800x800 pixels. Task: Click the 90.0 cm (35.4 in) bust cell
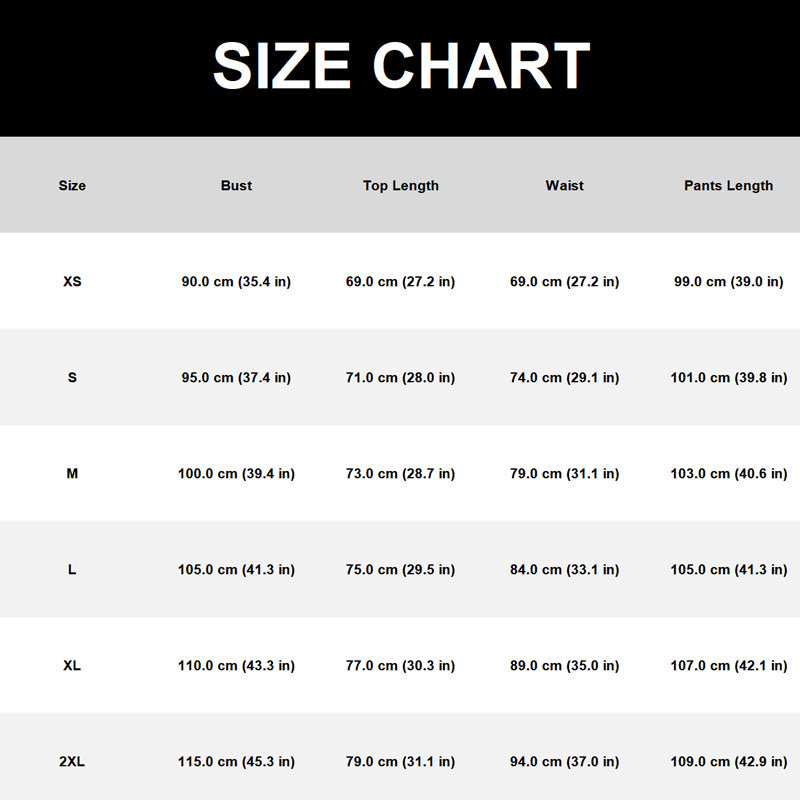236,282
